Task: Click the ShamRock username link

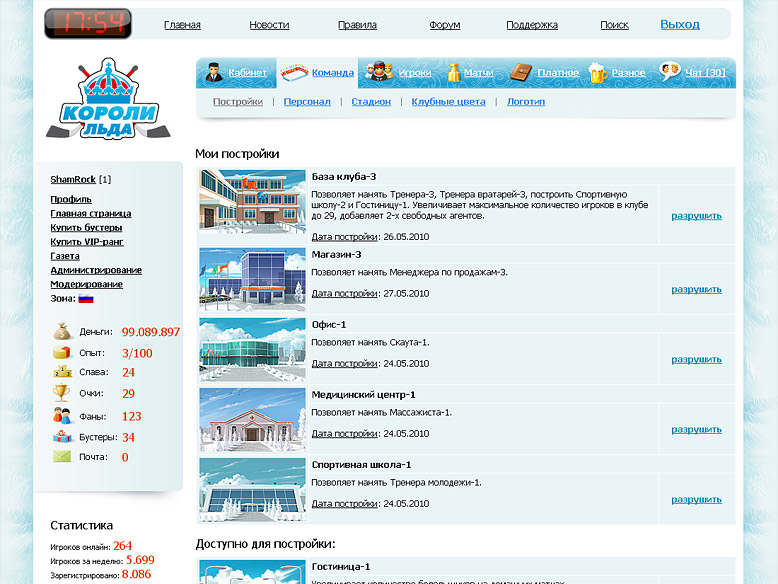Action: click(x=73, y=179)
